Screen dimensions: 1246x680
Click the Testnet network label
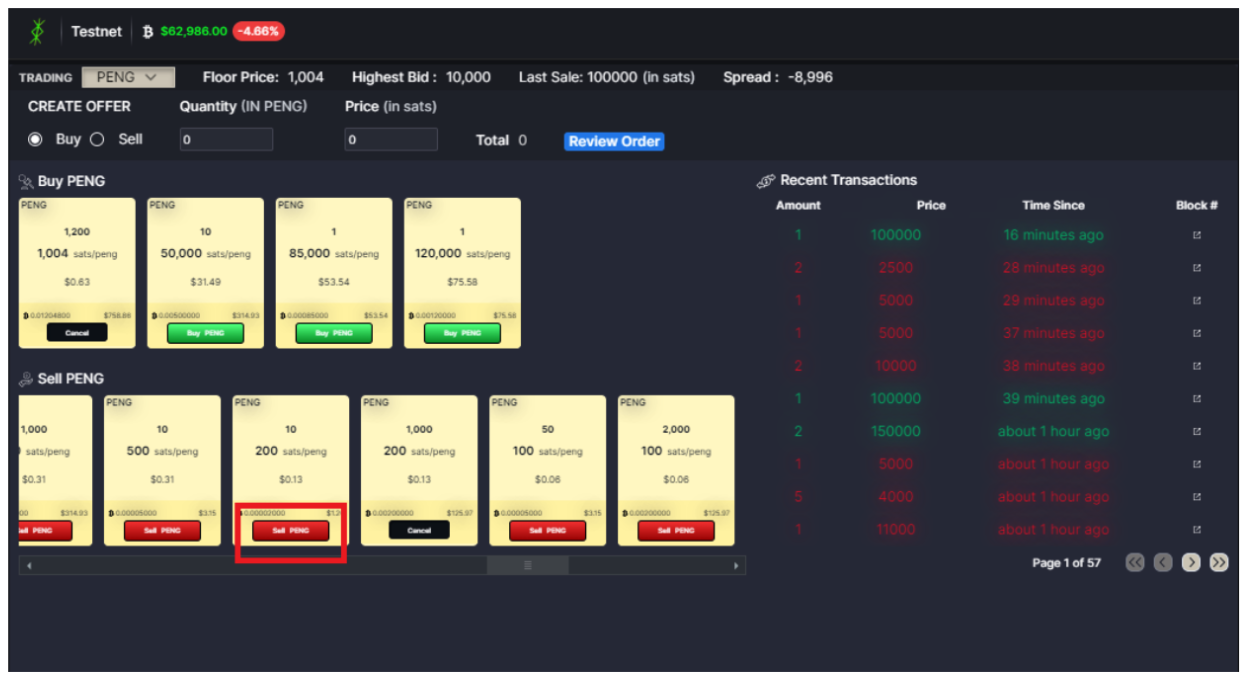[x=96, y=32]
